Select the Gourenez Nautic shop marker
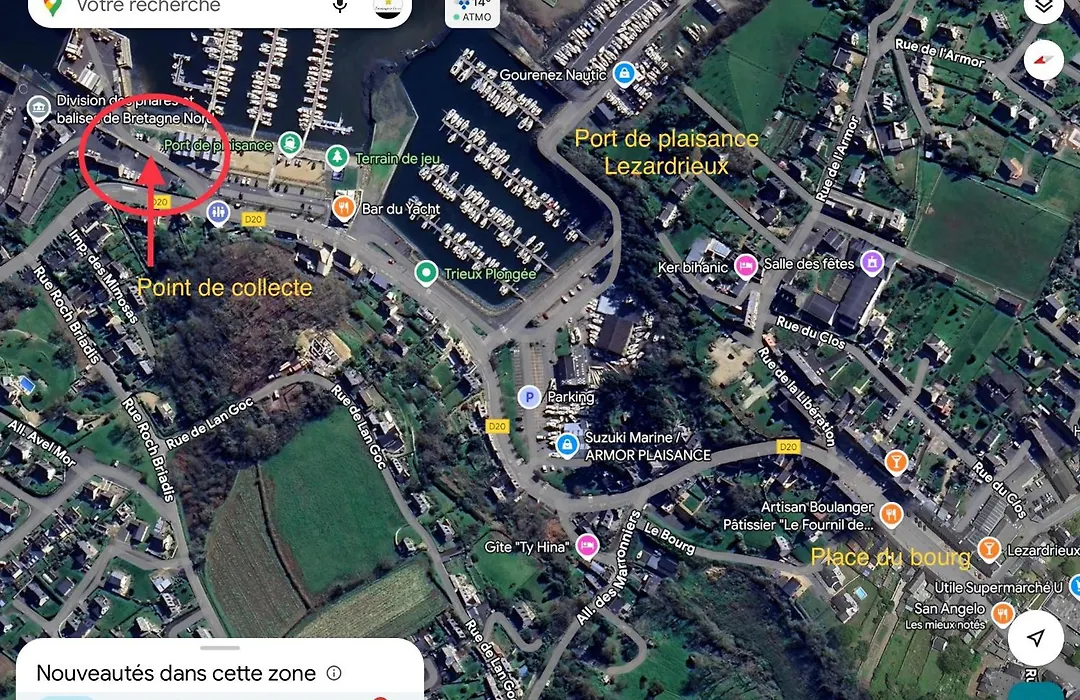The width and height of the screenshot is (1080, 700). (624, 73)
